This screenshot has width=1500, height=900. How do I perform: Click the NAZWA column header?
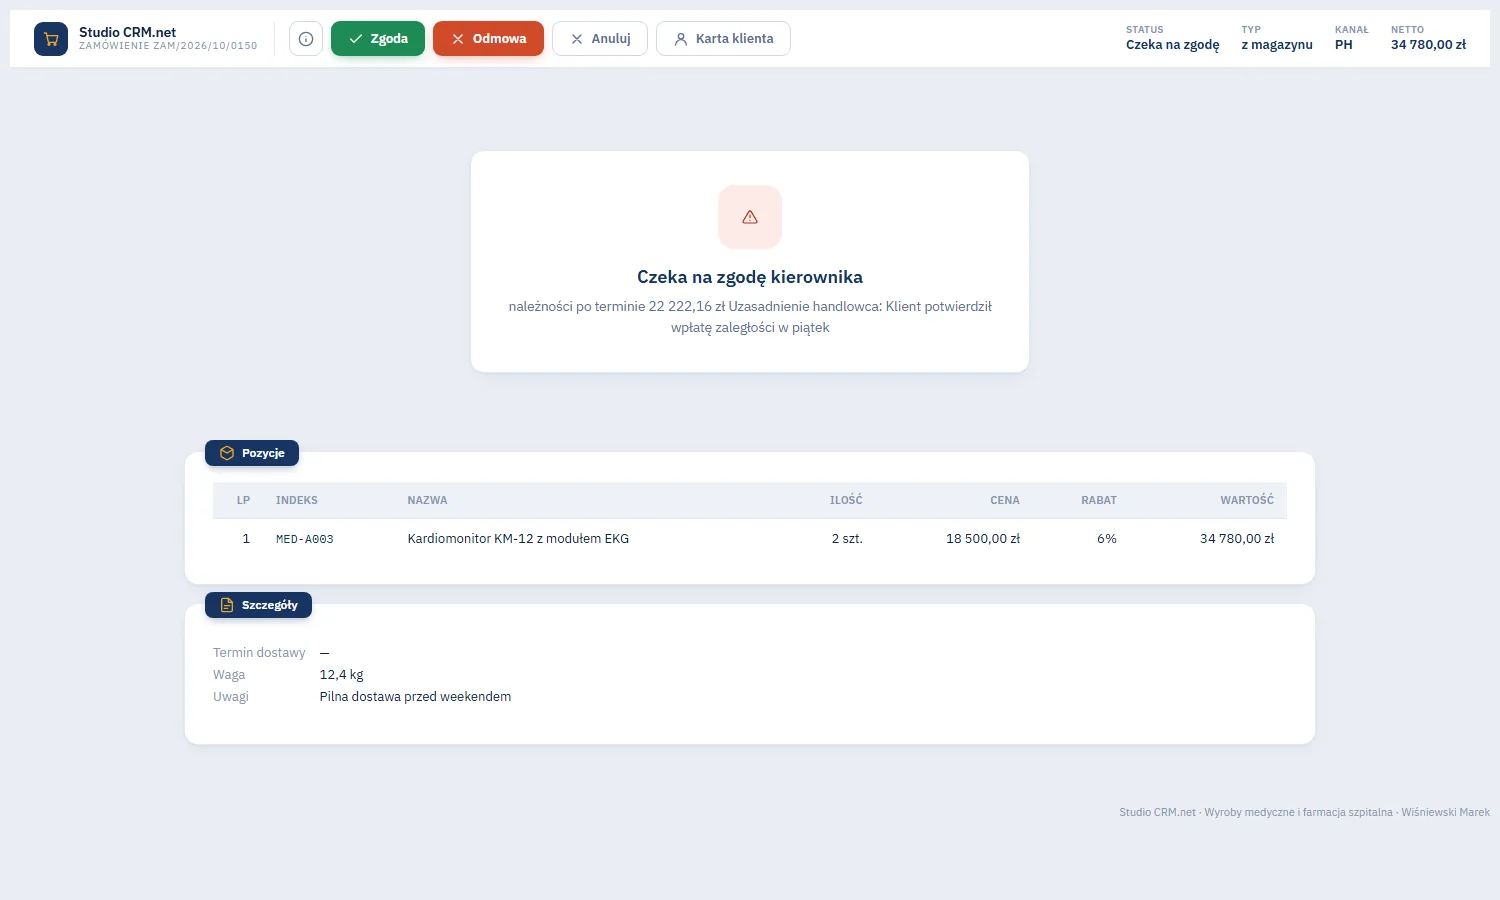427,500
